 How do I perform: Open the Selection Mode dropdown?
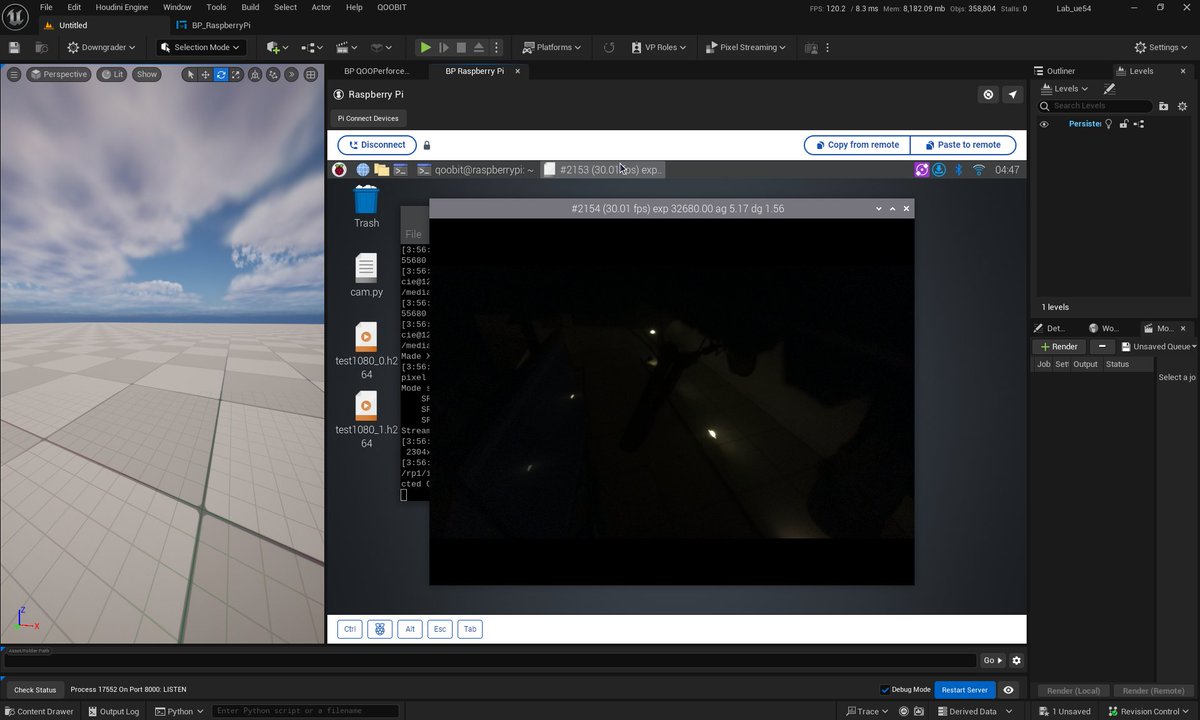(x=200, y=47)
